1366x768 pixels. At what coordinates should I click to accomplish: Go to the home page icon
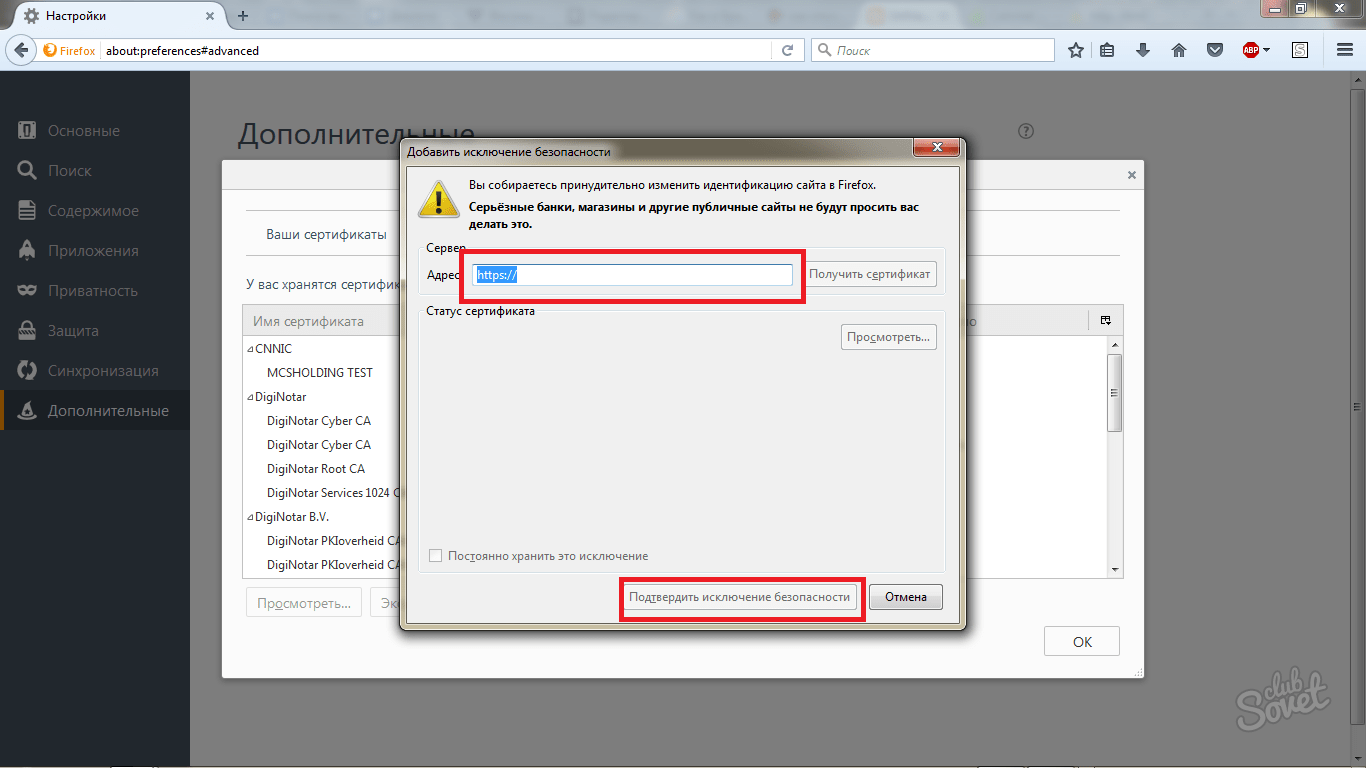(1179, 50)
